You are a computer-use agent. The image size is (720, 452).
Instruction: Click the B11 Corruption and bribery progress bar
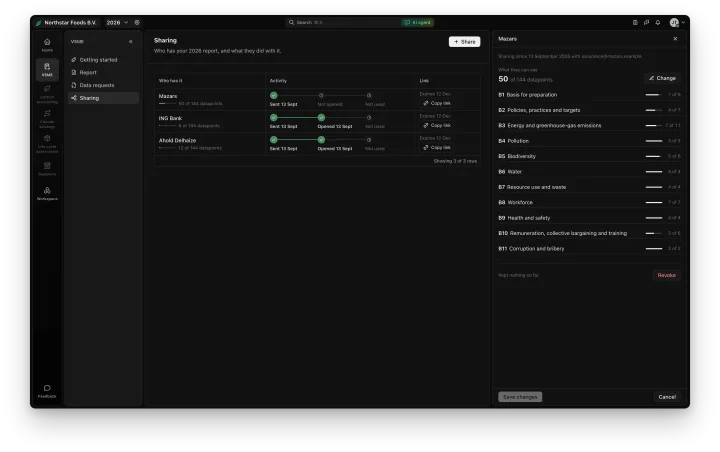tap(653, 249)
